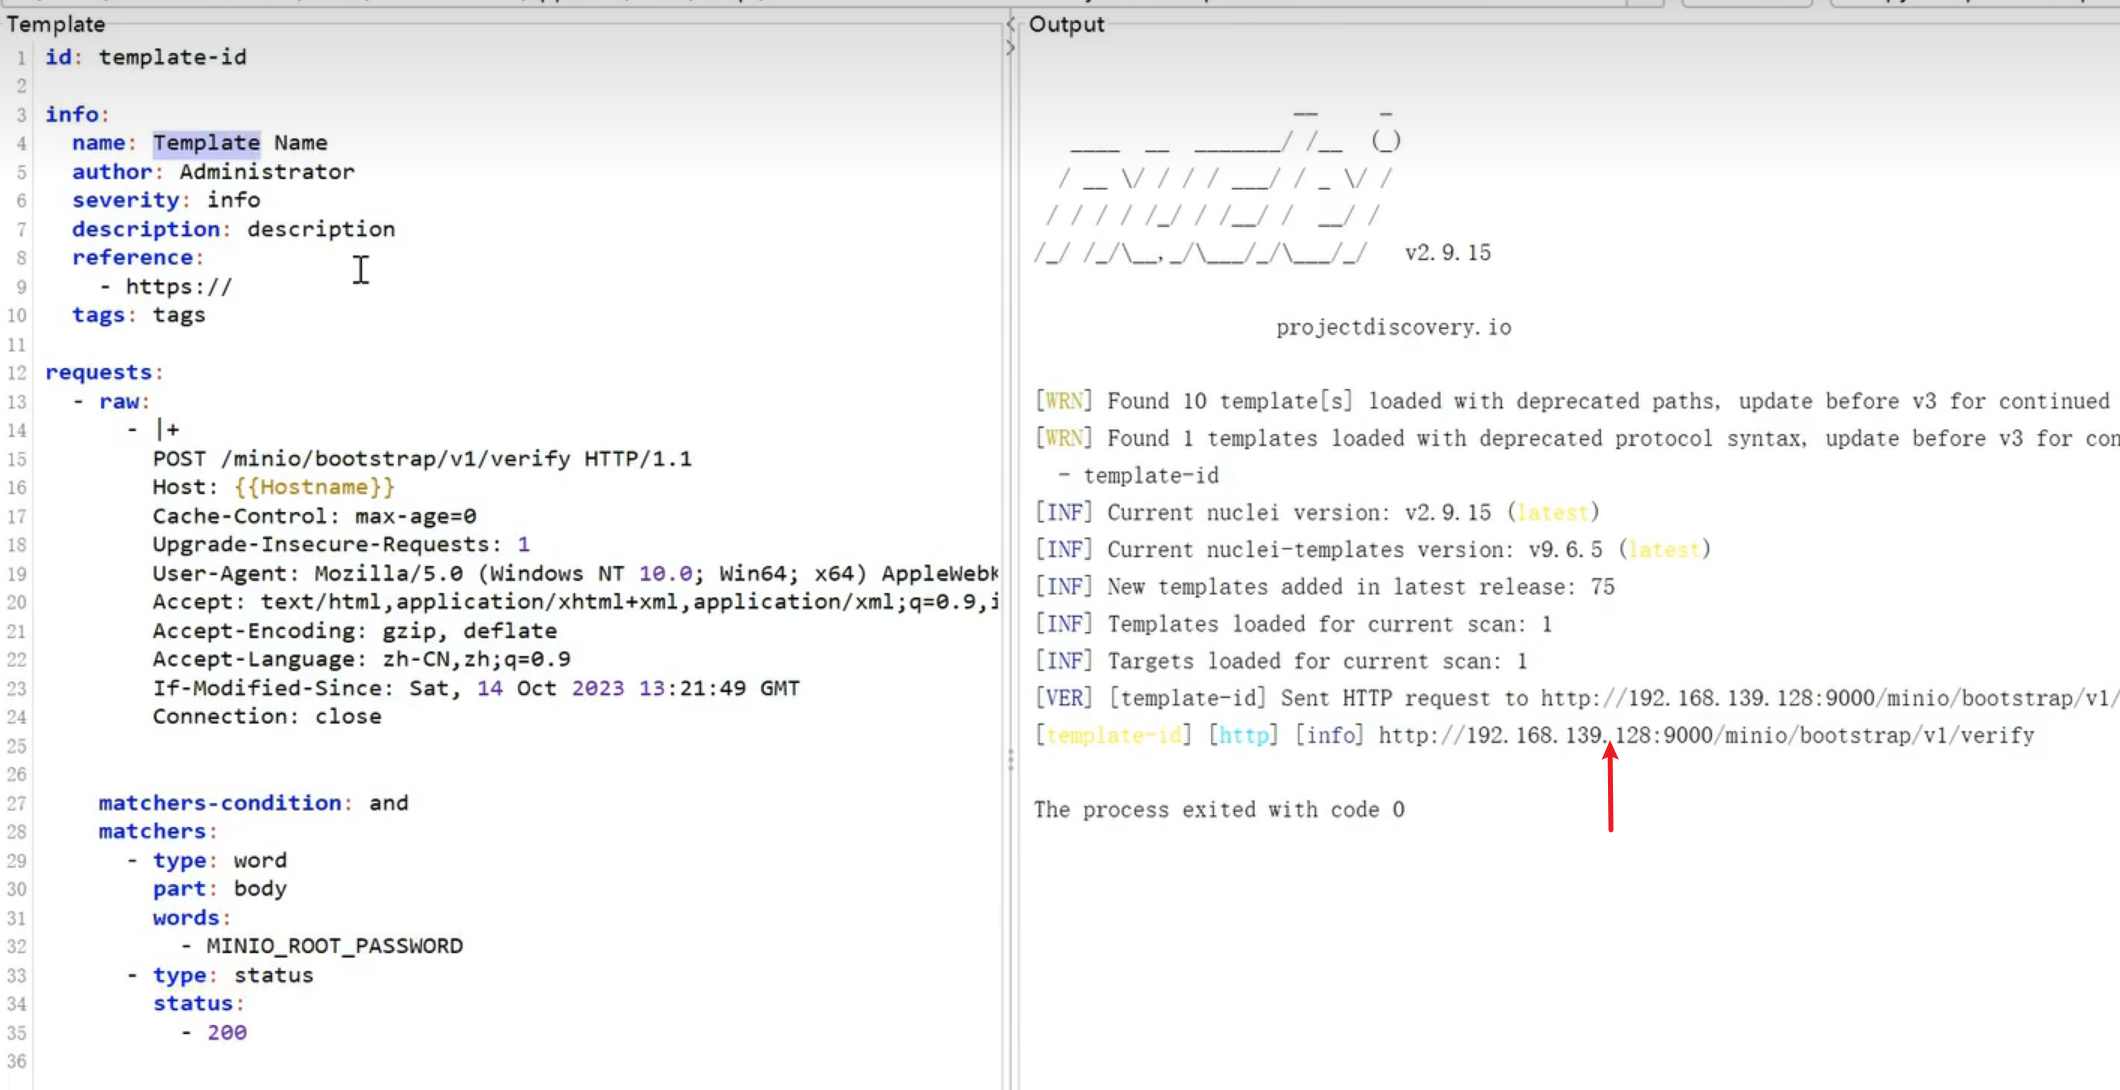Click process exited with code 0 message

(1218, 810)
